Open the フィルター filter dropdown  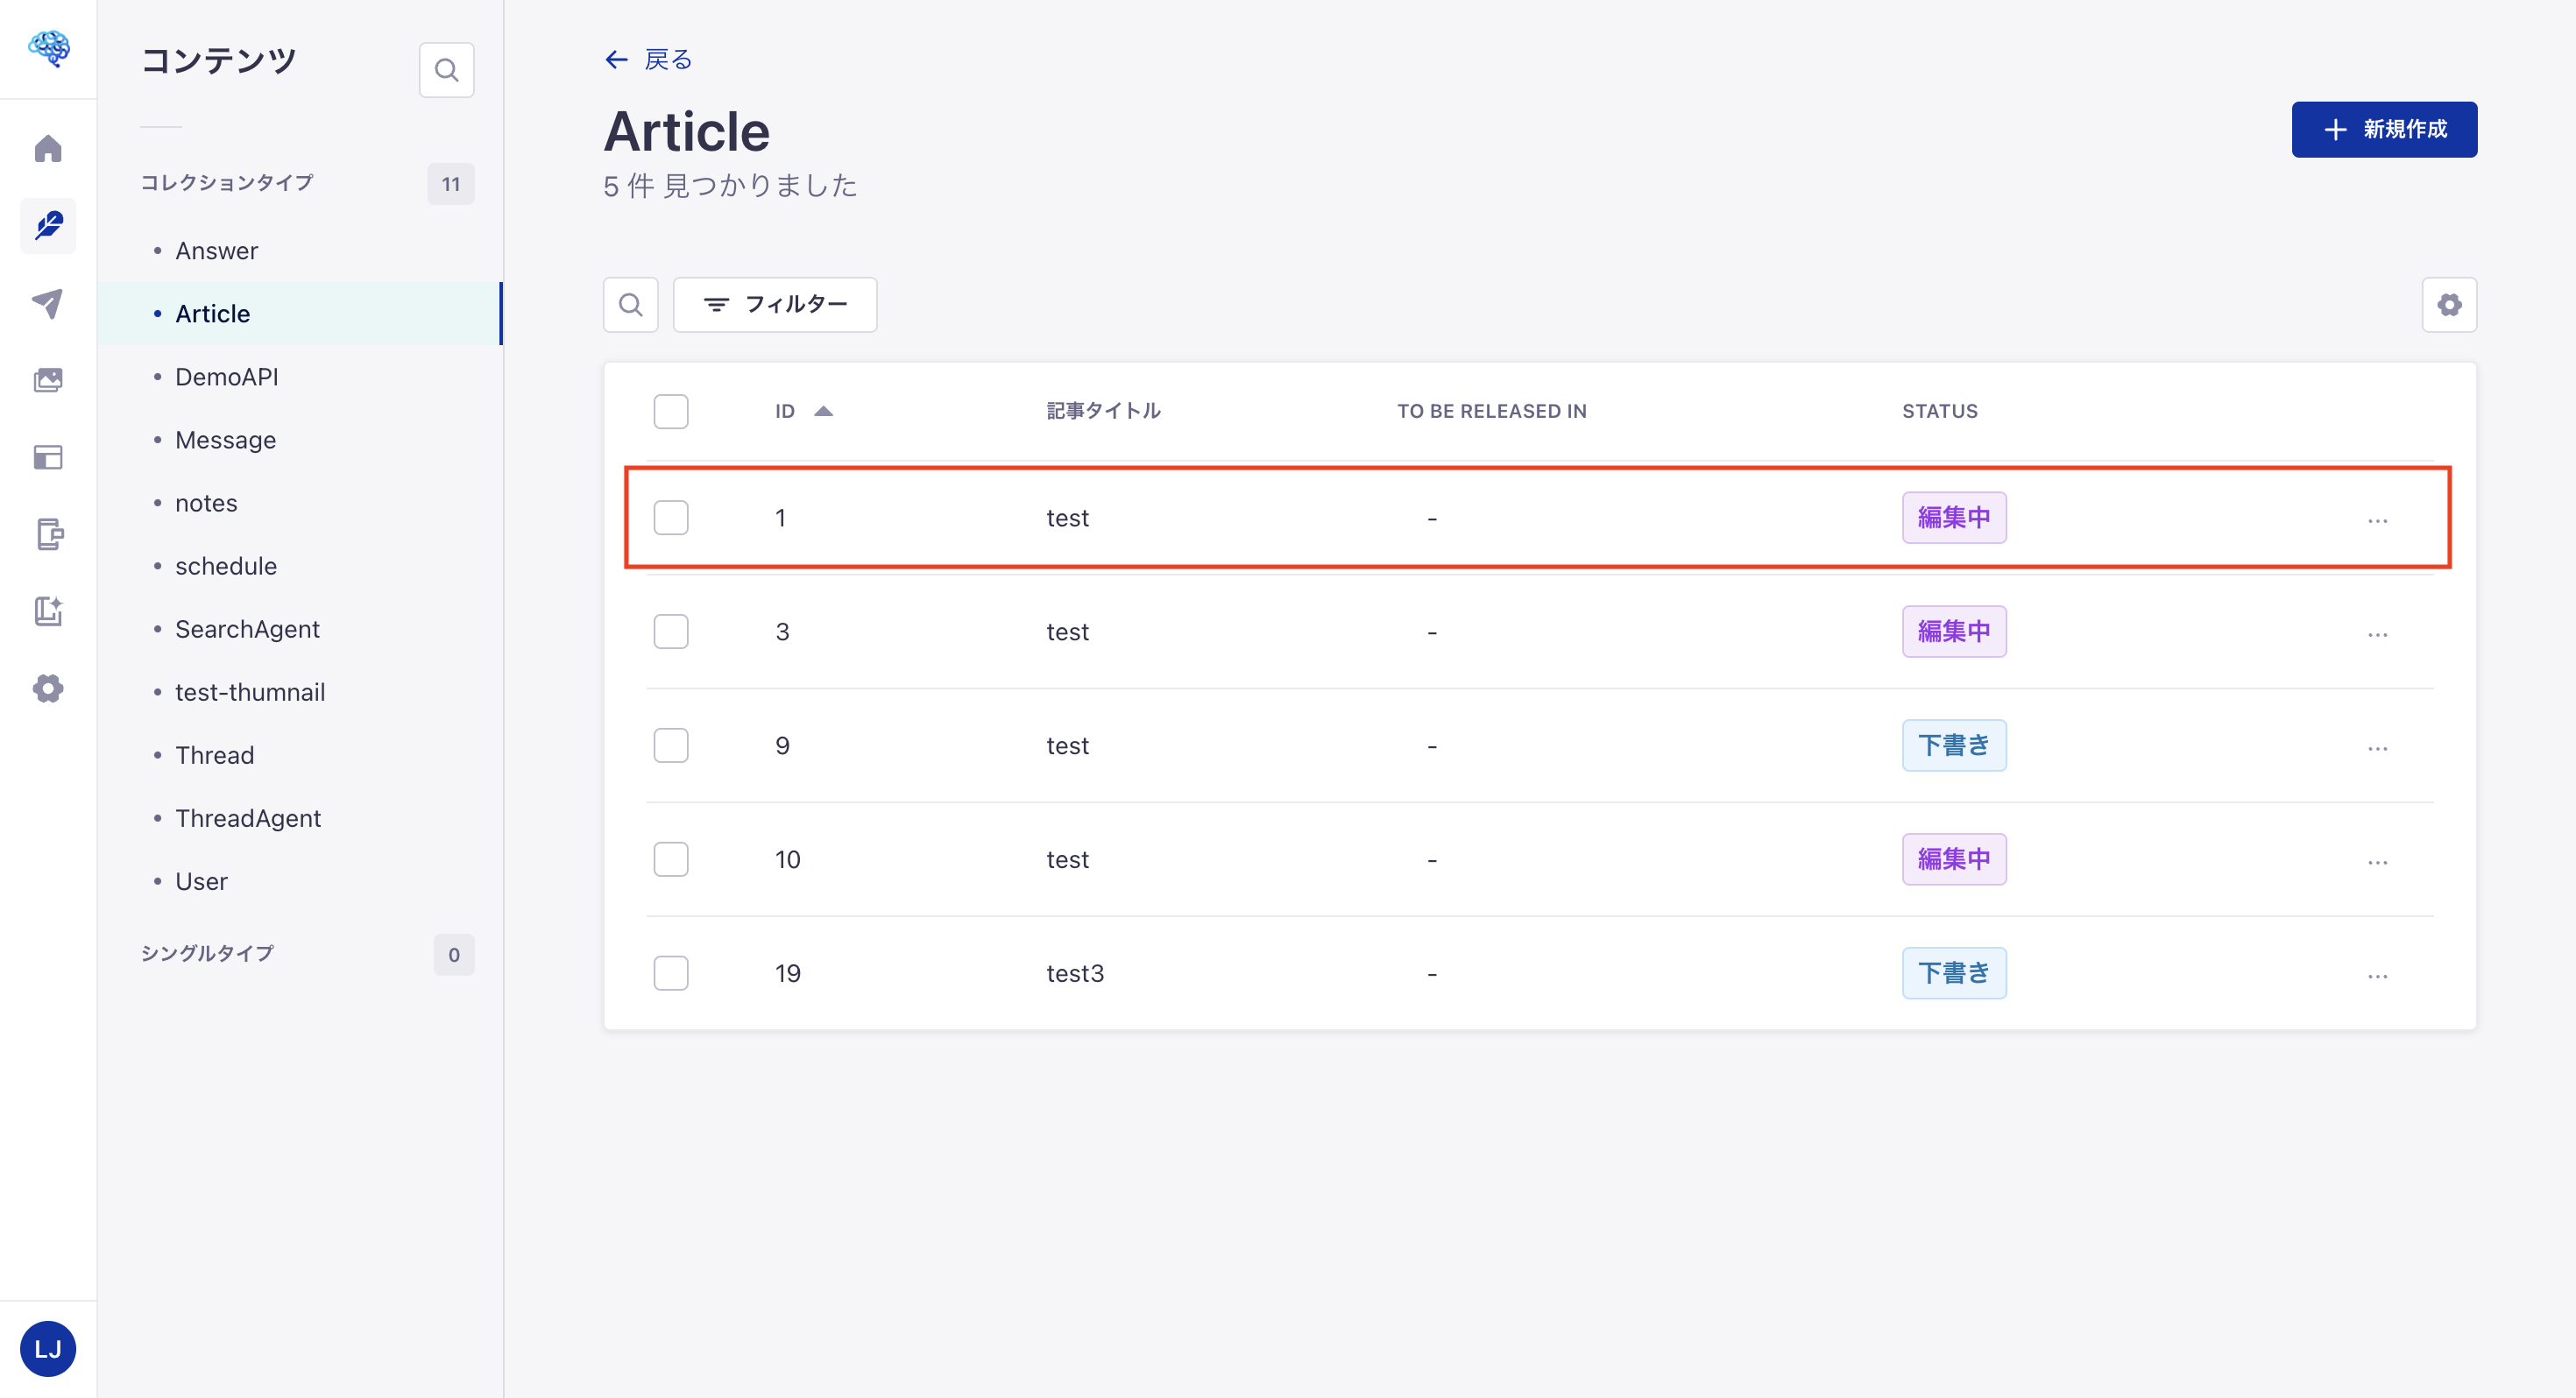click(x=775, y=304)
